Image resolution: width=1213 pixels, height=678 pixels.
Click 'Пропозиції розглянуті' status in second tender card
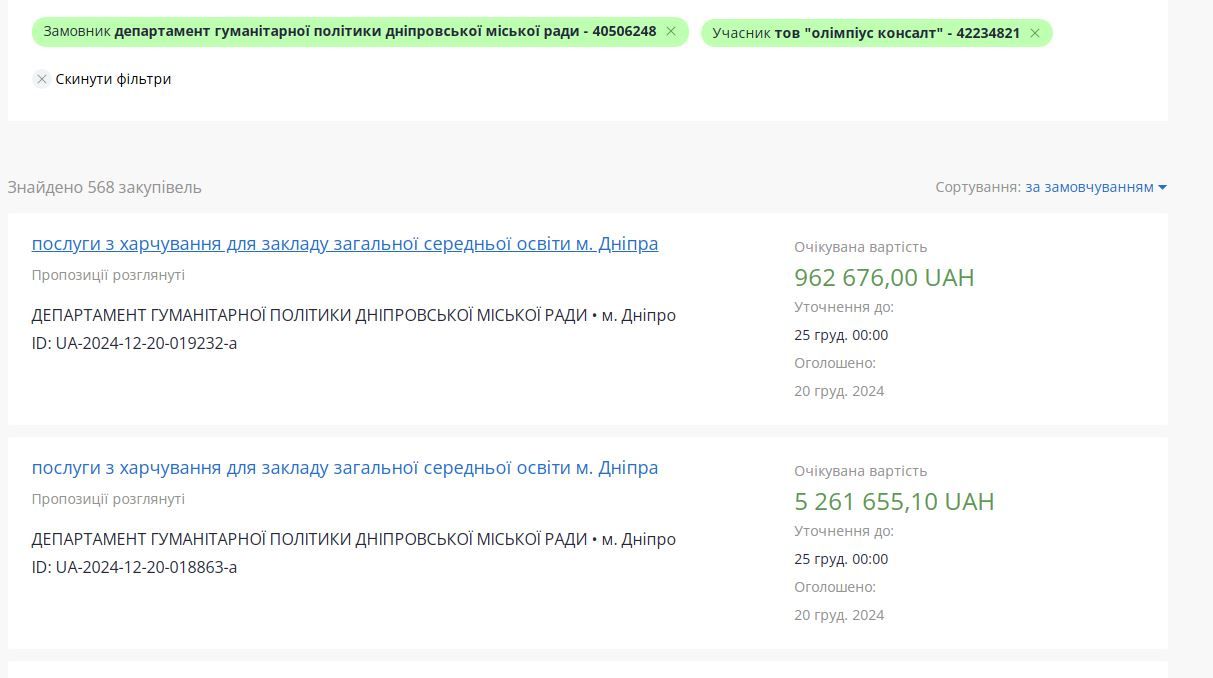(x=108, y=499)
